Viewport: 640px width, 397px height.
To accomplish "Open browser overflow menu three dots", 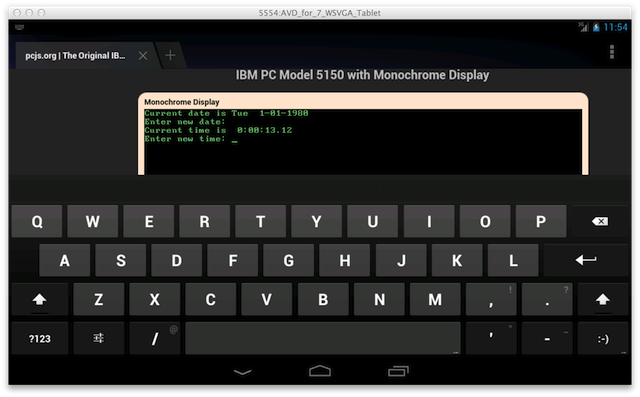I will point(612,52).
